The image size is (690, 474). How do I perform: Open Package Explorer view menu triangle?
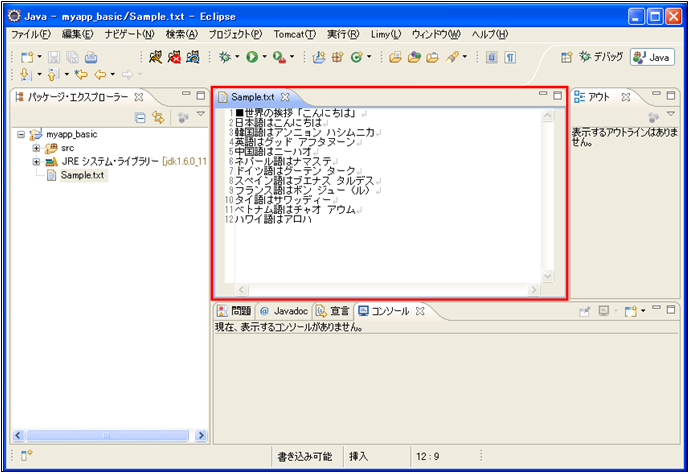[x=200, y=117]
